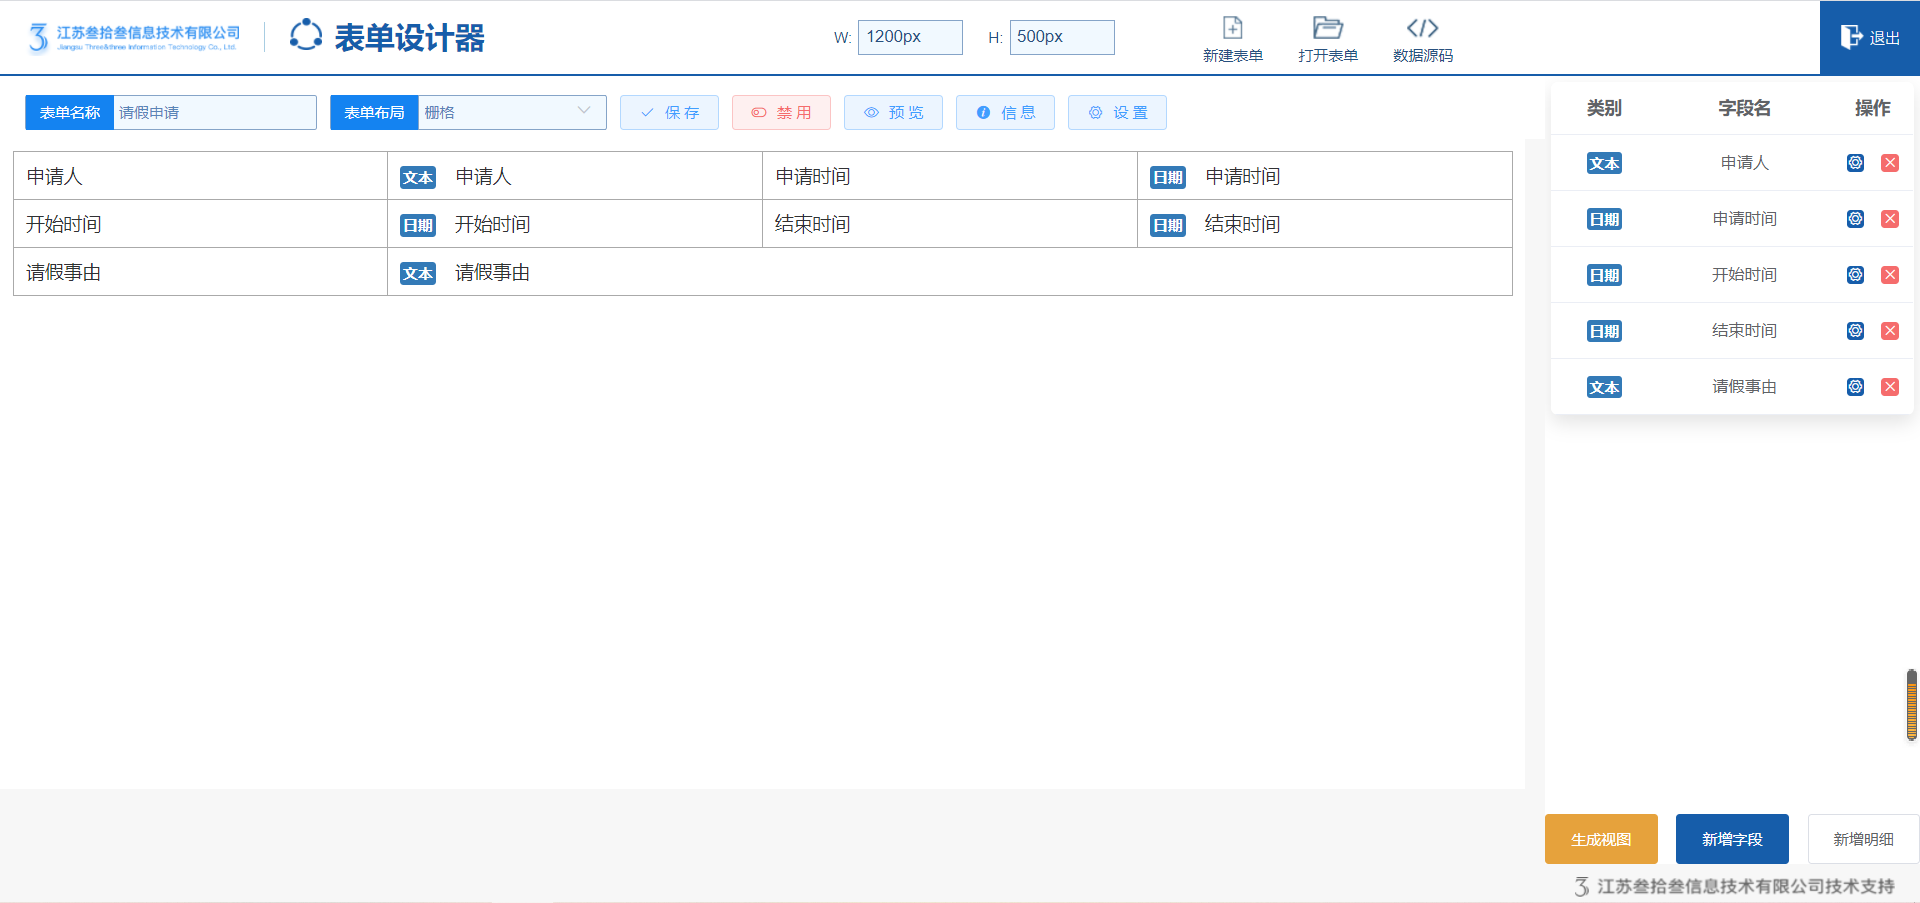
Task: Click the New Form (新建表单) icon
Action: tap(1232, 29)
